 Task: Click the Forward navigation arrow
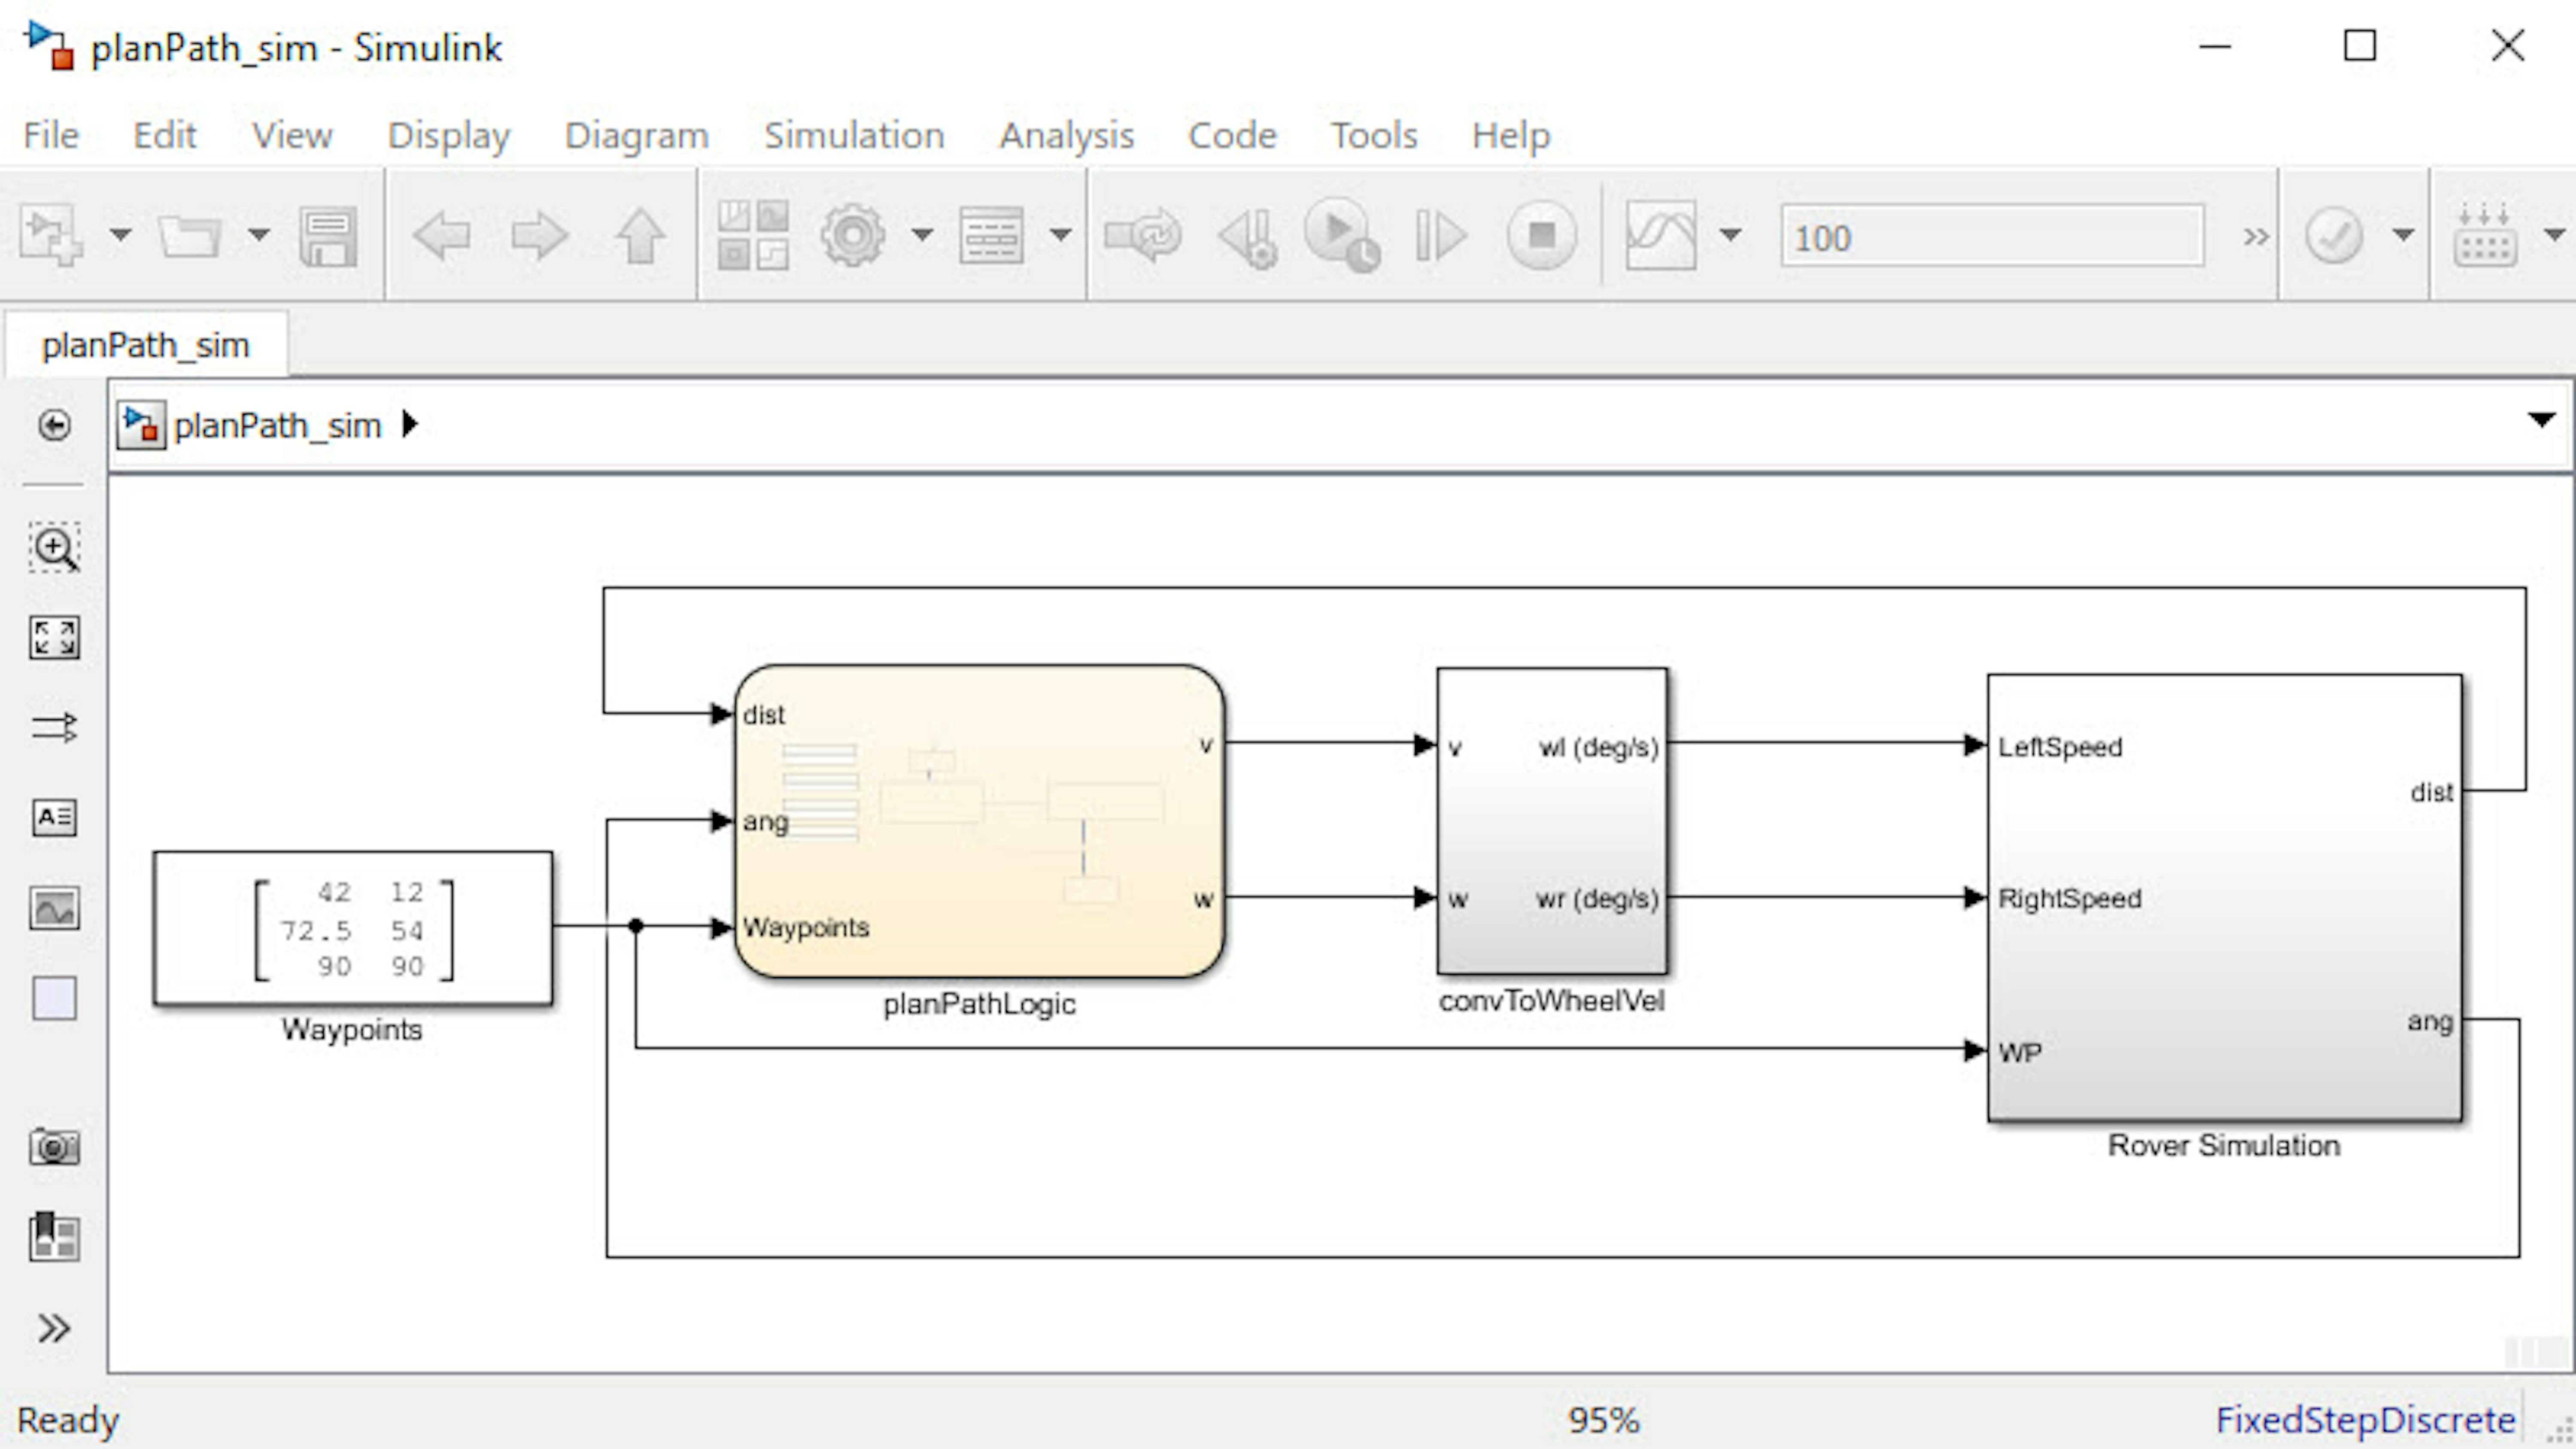coord(540,236)
